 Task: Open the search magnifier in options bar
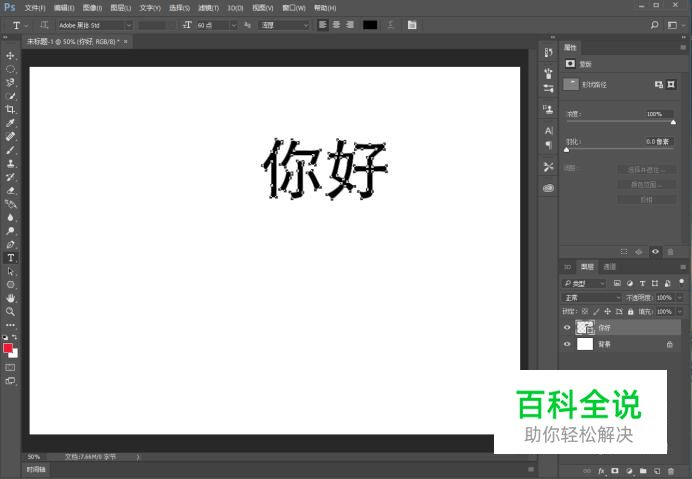655,25
